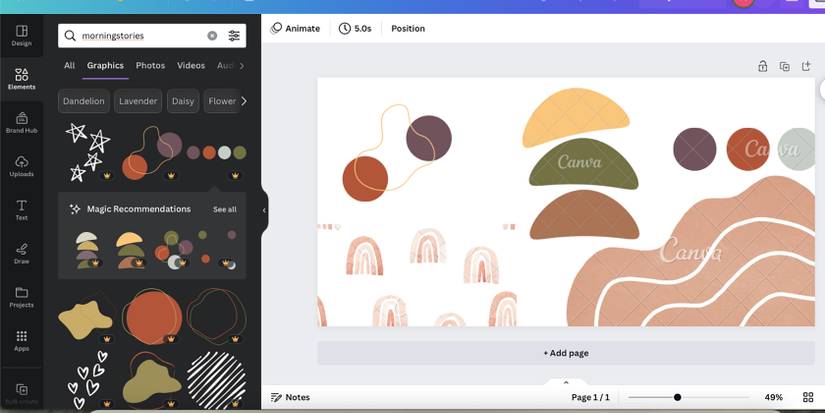Add the scattered dots recommendation

click(217, 250)
